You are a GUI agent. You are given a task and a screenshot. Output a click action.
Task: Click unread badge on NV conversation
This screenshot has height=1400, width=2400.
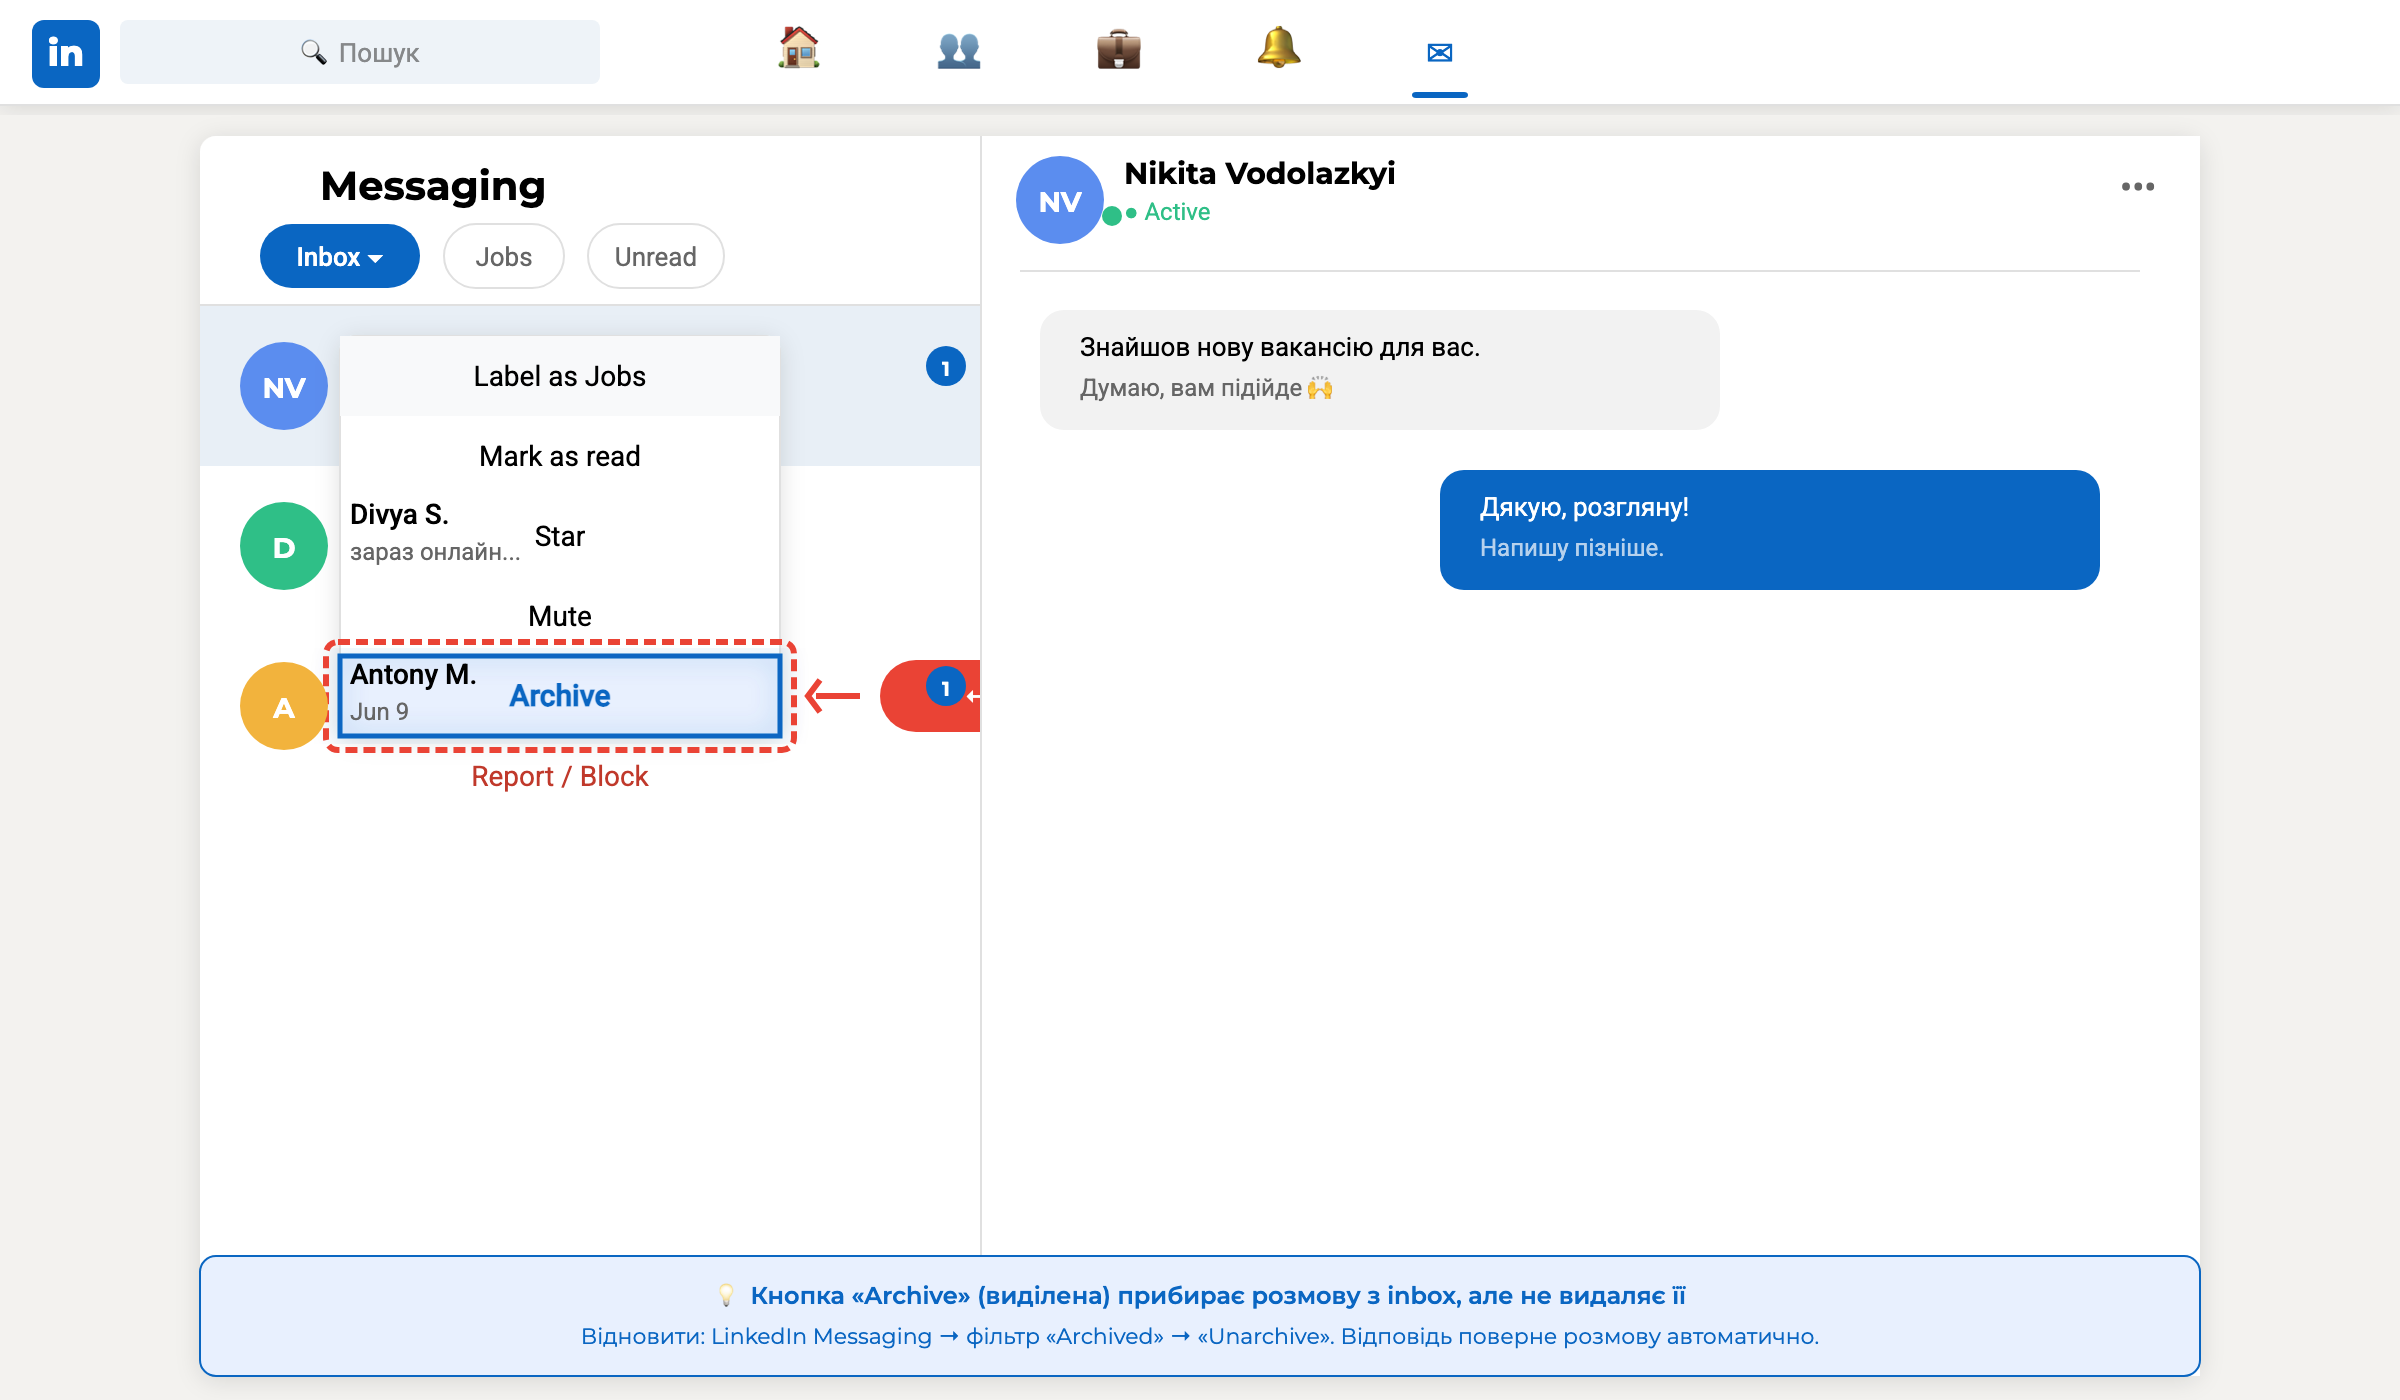pos(945,367)
